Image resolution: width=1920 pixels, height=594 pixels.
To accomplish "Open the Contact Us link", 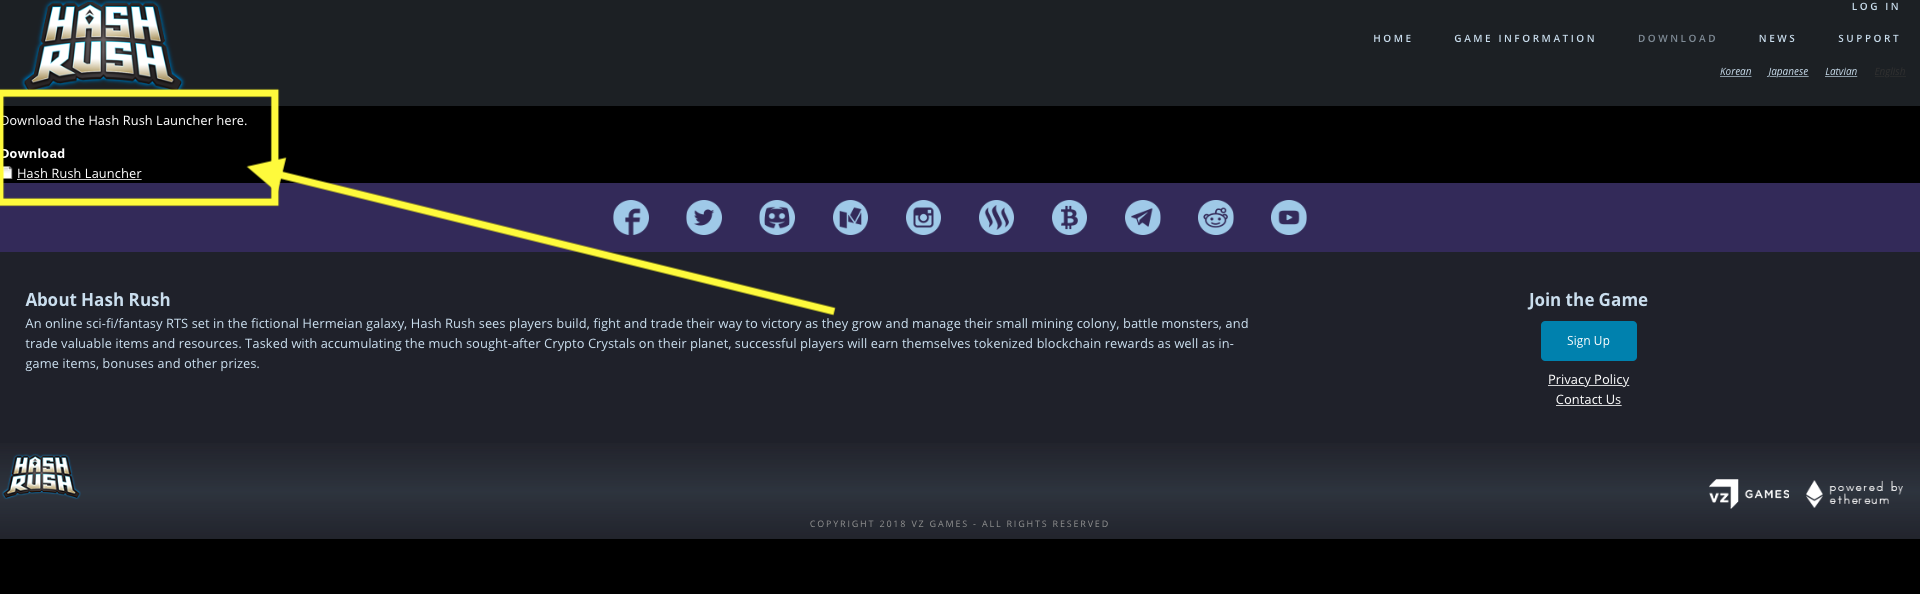I will coord(1588,400).
